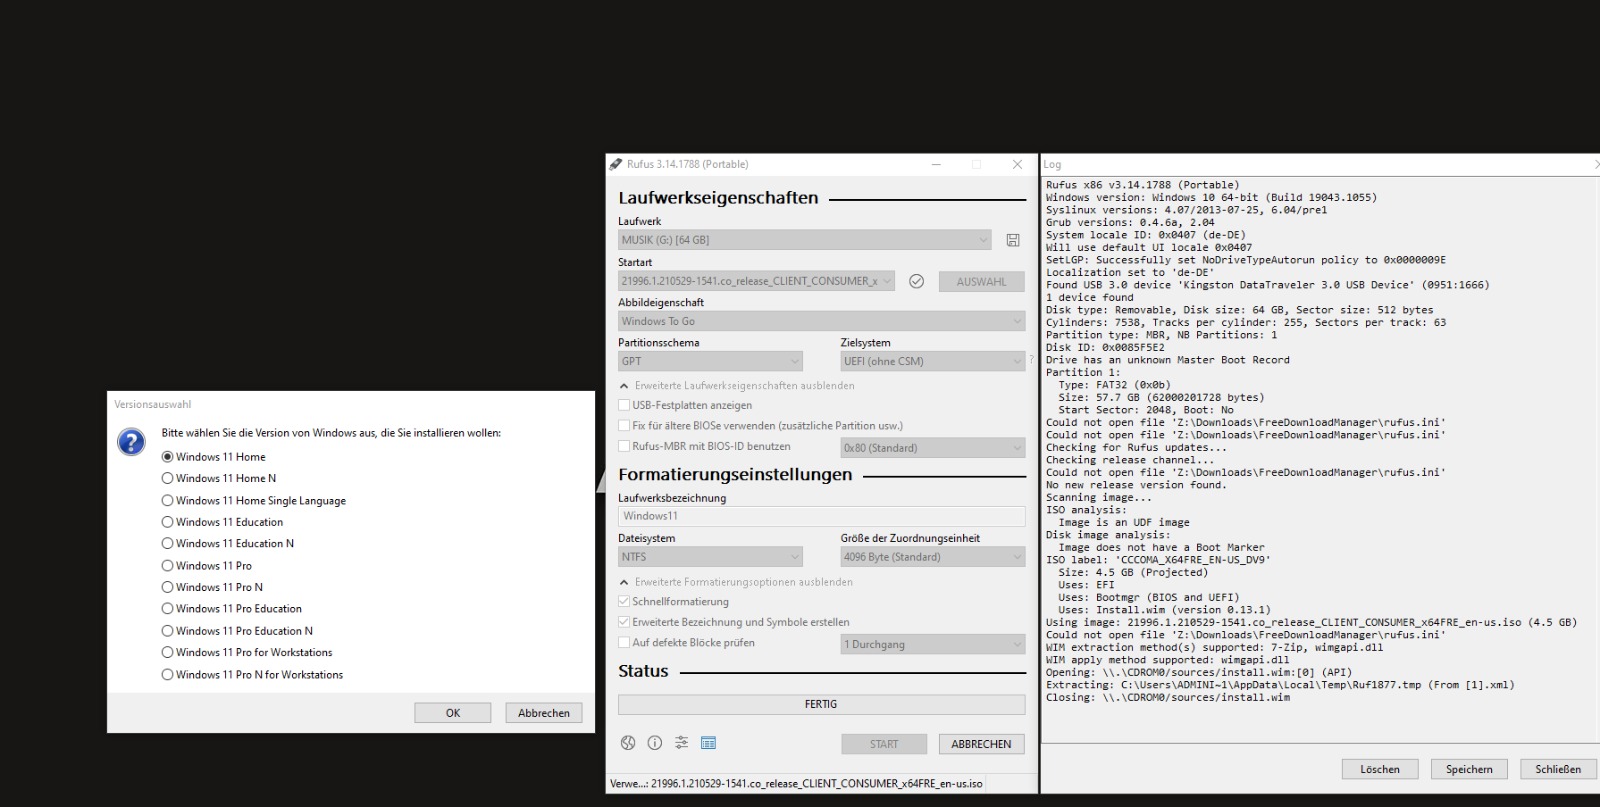Choose Windows 11 Pro N edition

212,588
